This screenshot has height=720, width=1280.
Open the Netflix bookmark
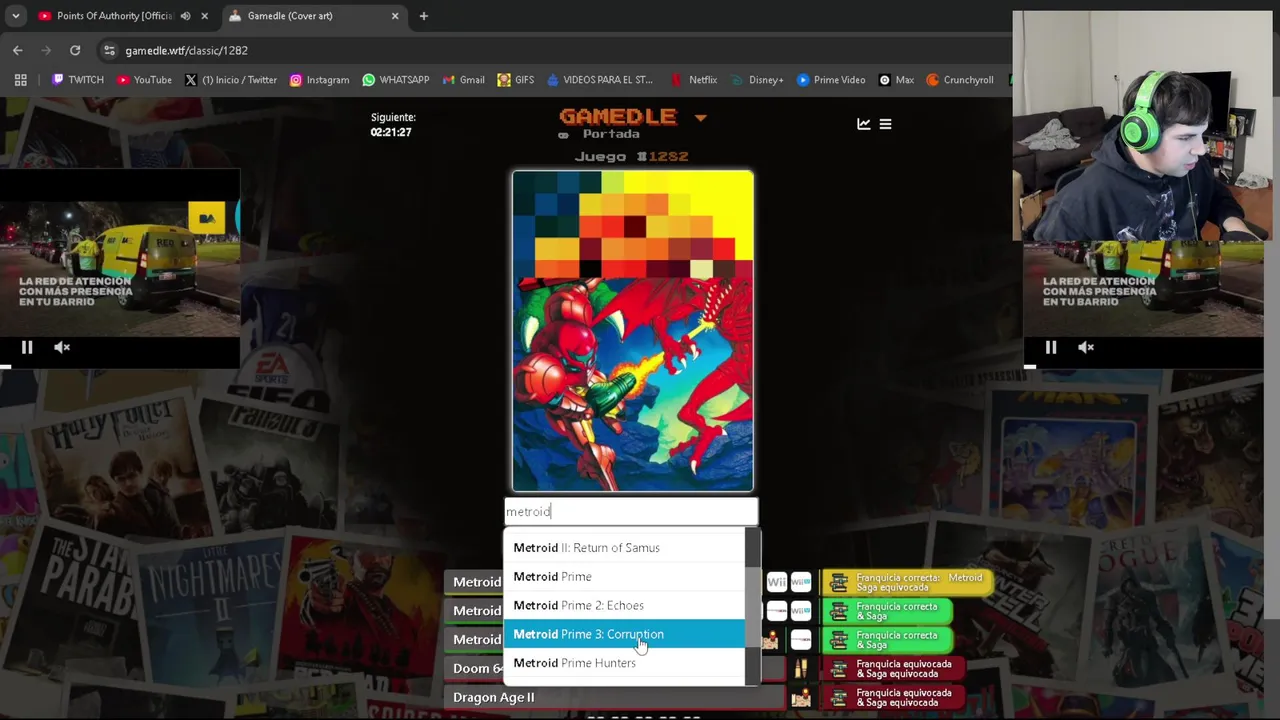click(694, 80)
